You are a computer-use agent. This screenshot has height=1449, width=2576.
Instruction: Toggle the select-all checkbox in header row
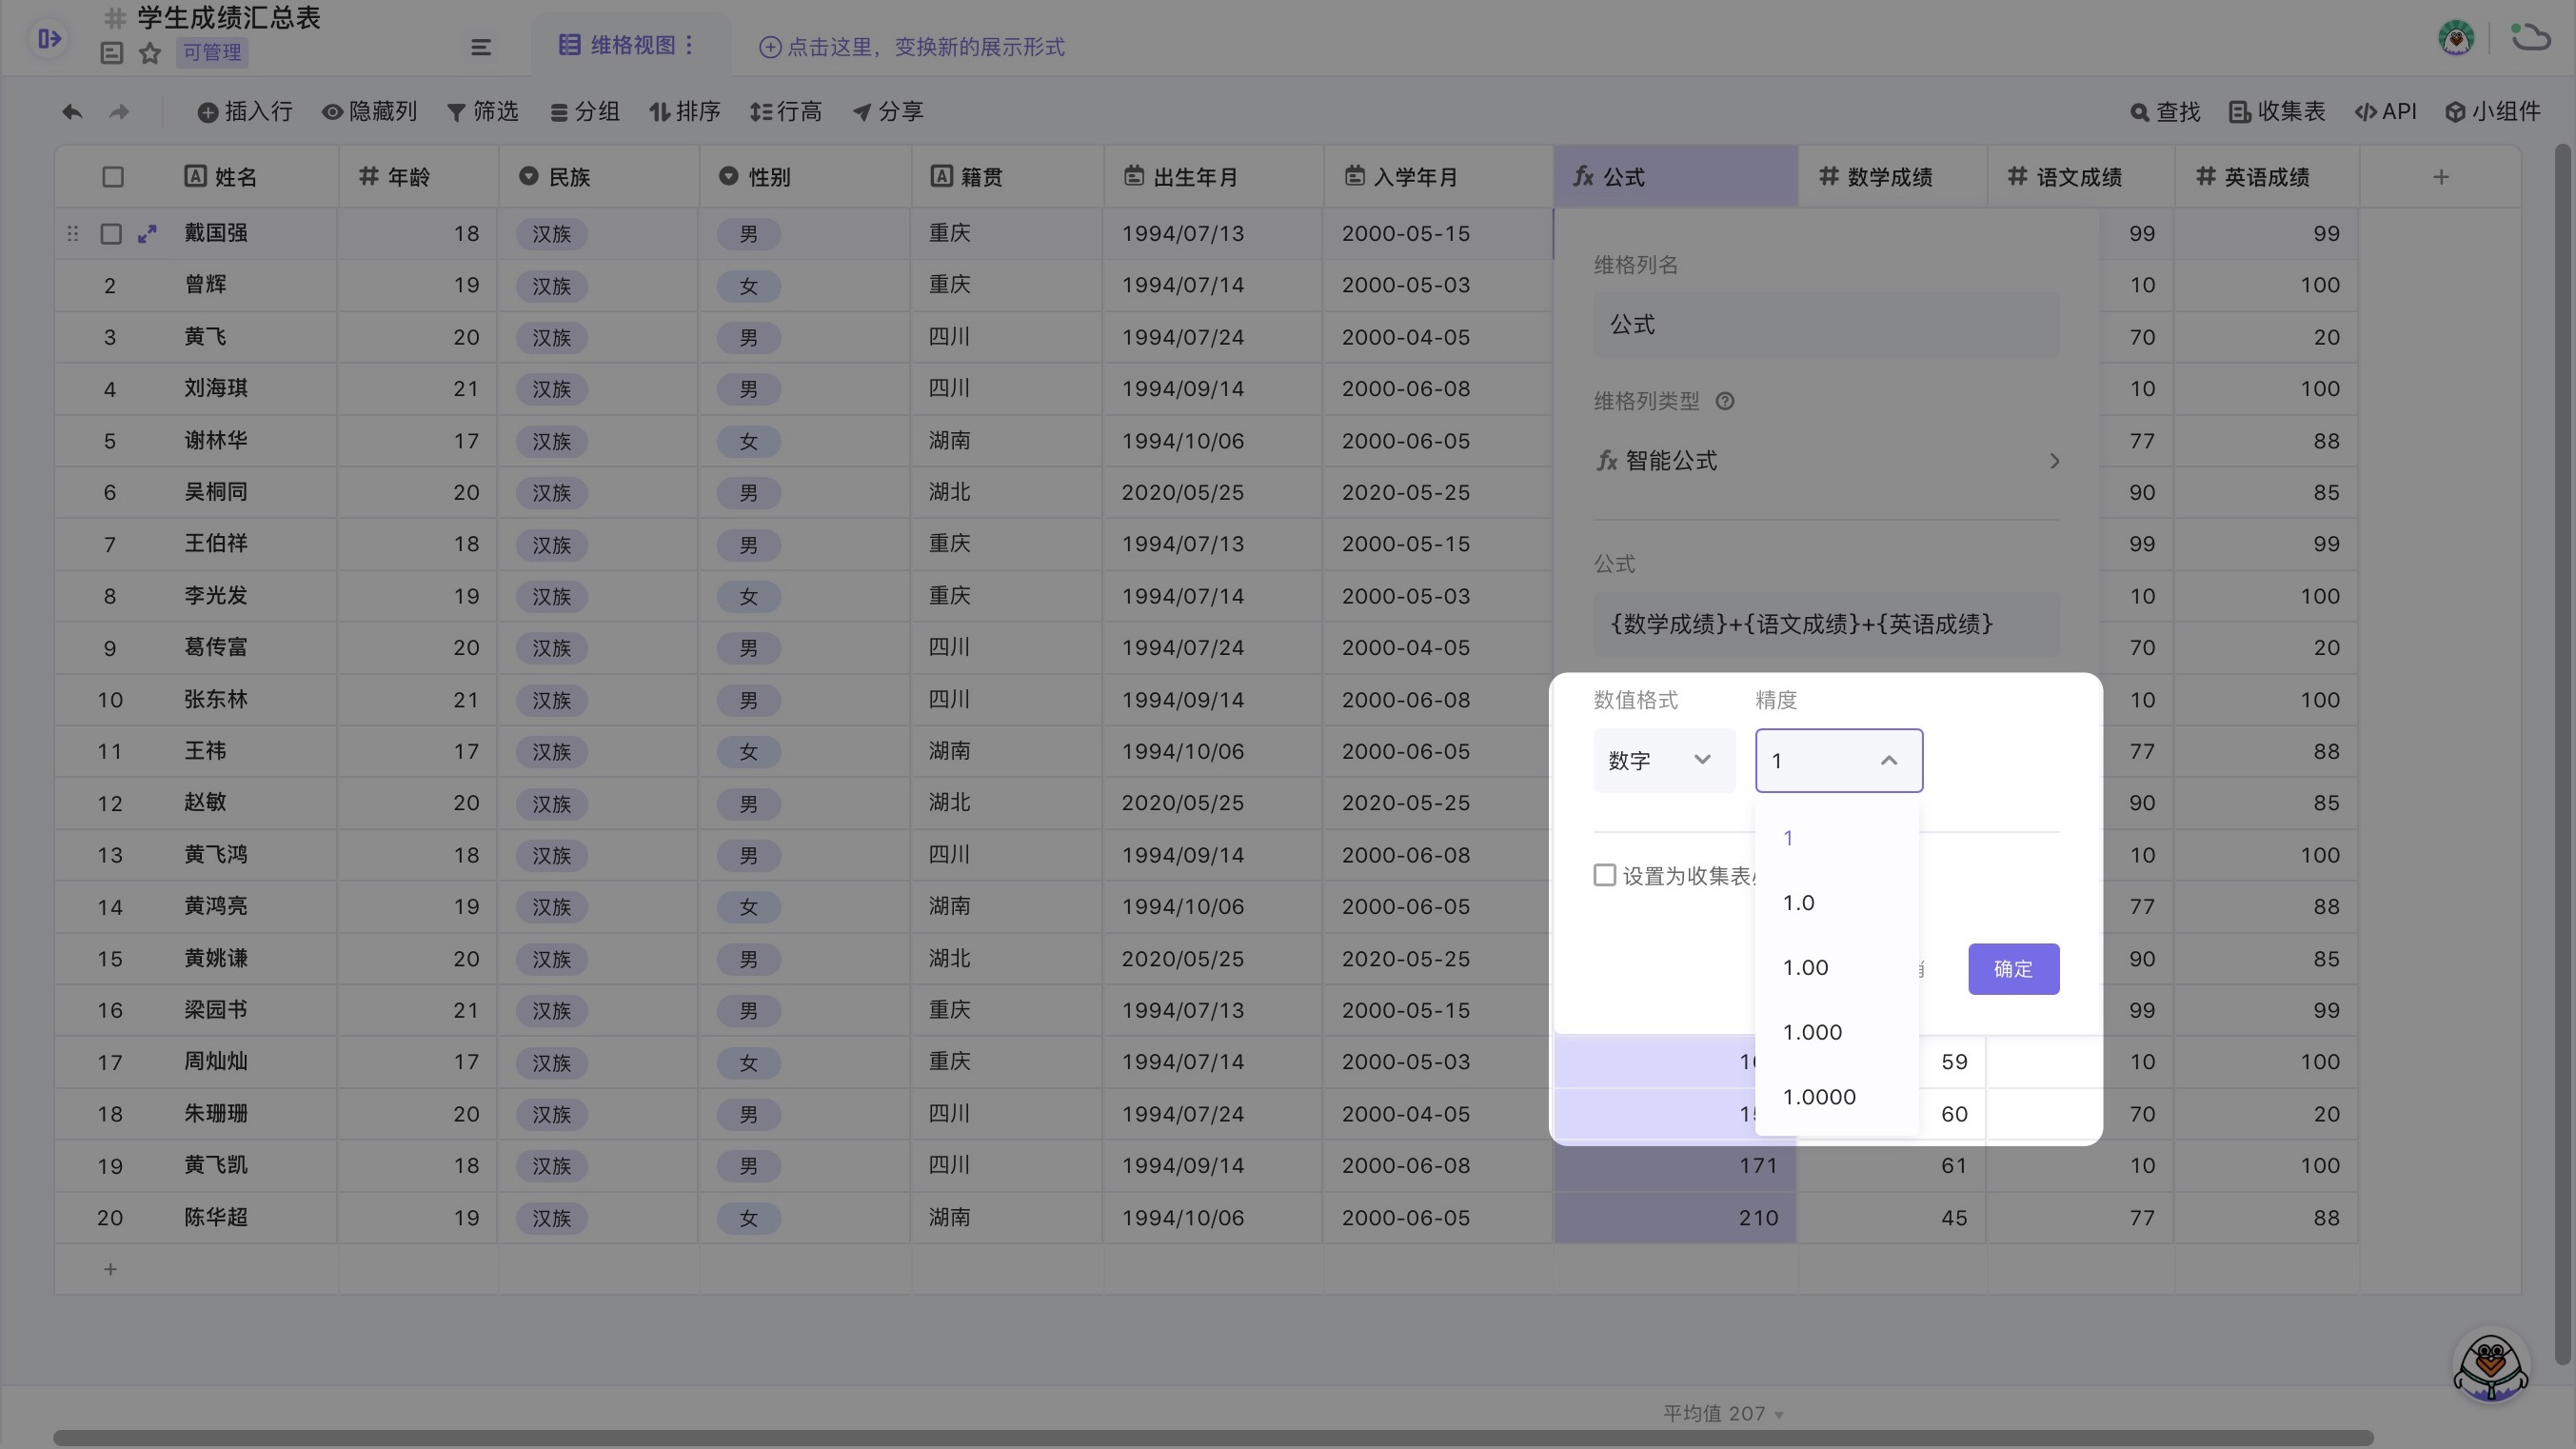(x=112, y=176)
